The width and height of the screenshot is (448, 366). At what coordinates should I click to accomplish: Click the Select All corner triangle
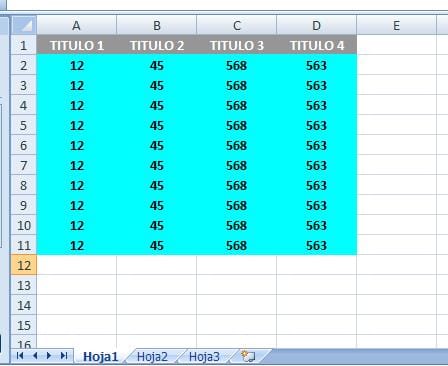click(x=24, y=25)
